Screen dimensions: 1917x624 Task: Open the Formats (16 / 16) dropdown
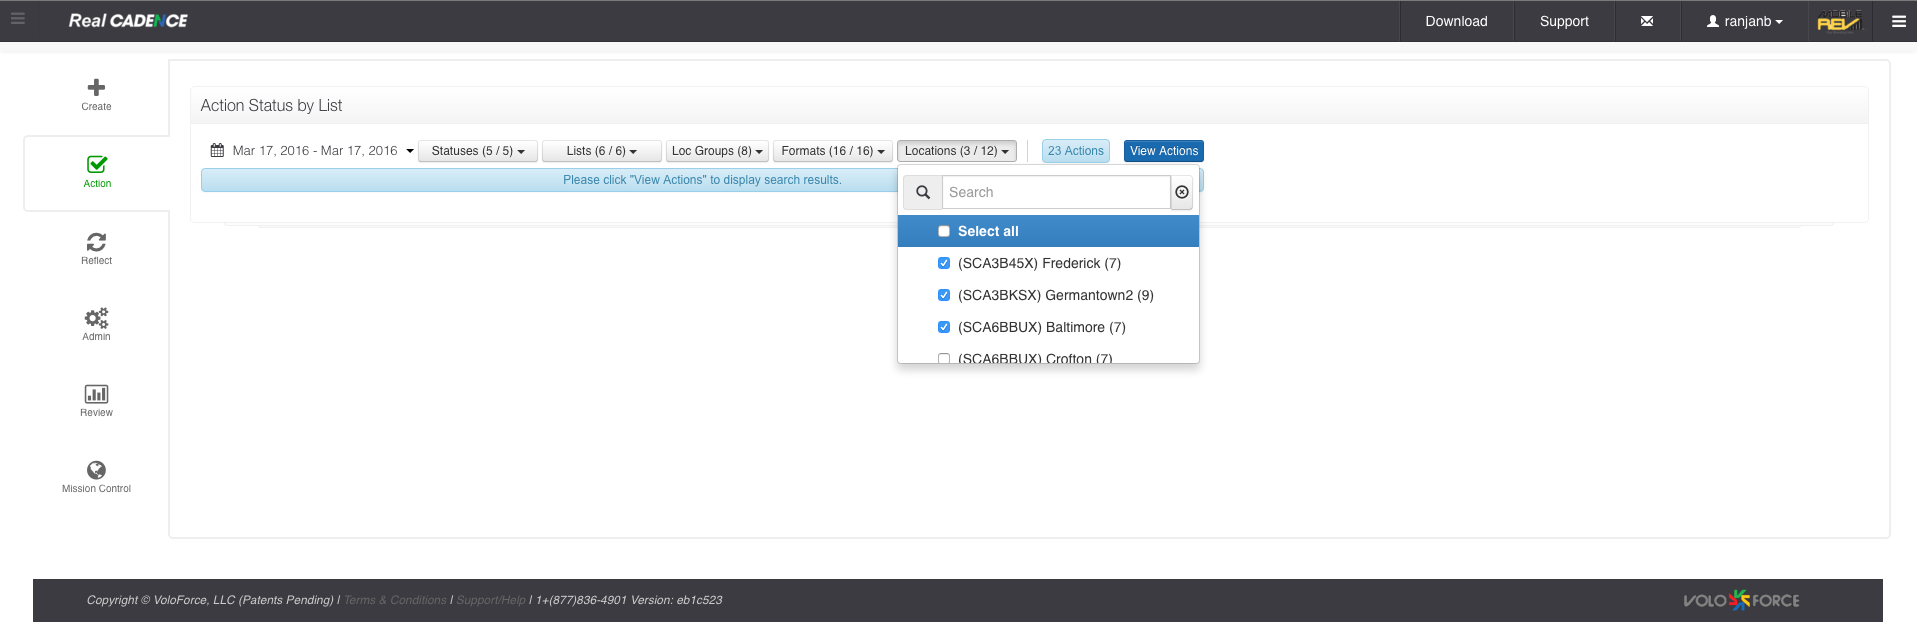832,151
